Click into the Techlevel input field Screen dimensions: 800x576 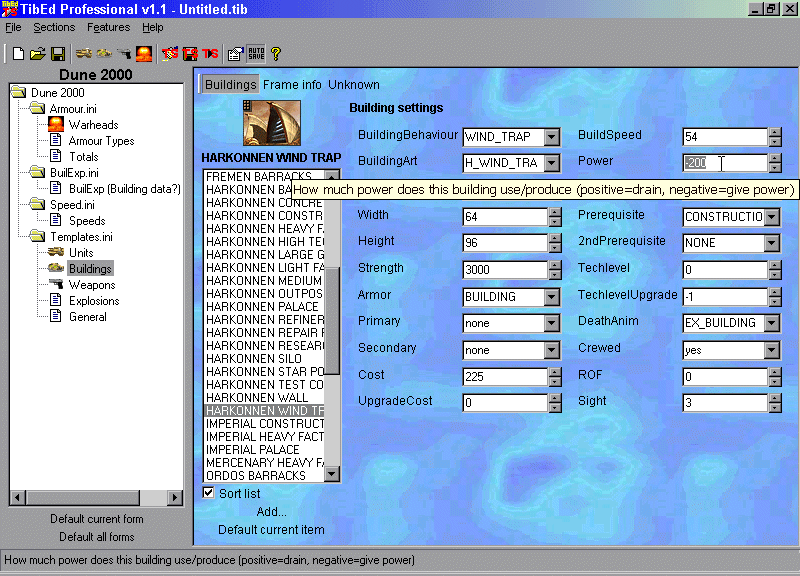pos(725,269)
